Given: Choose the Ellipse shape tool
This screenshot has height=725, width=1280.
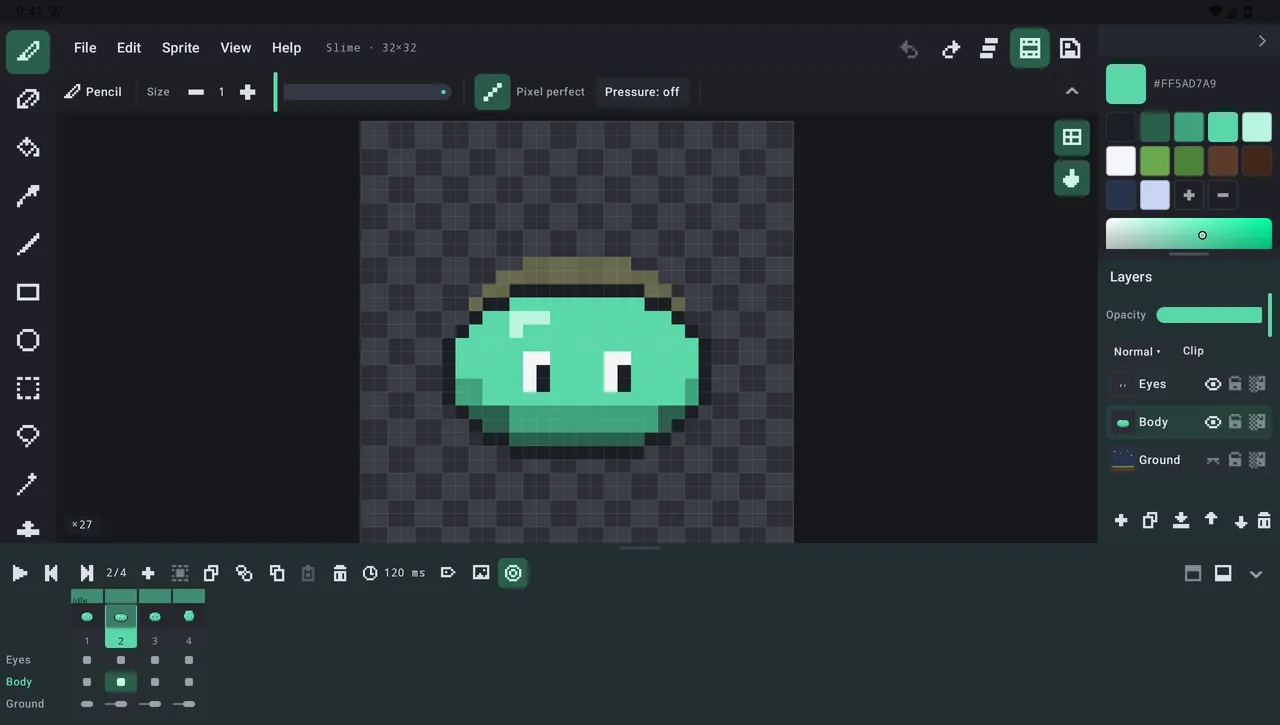Looking at the screenshot, I should [x=28, y=340].
